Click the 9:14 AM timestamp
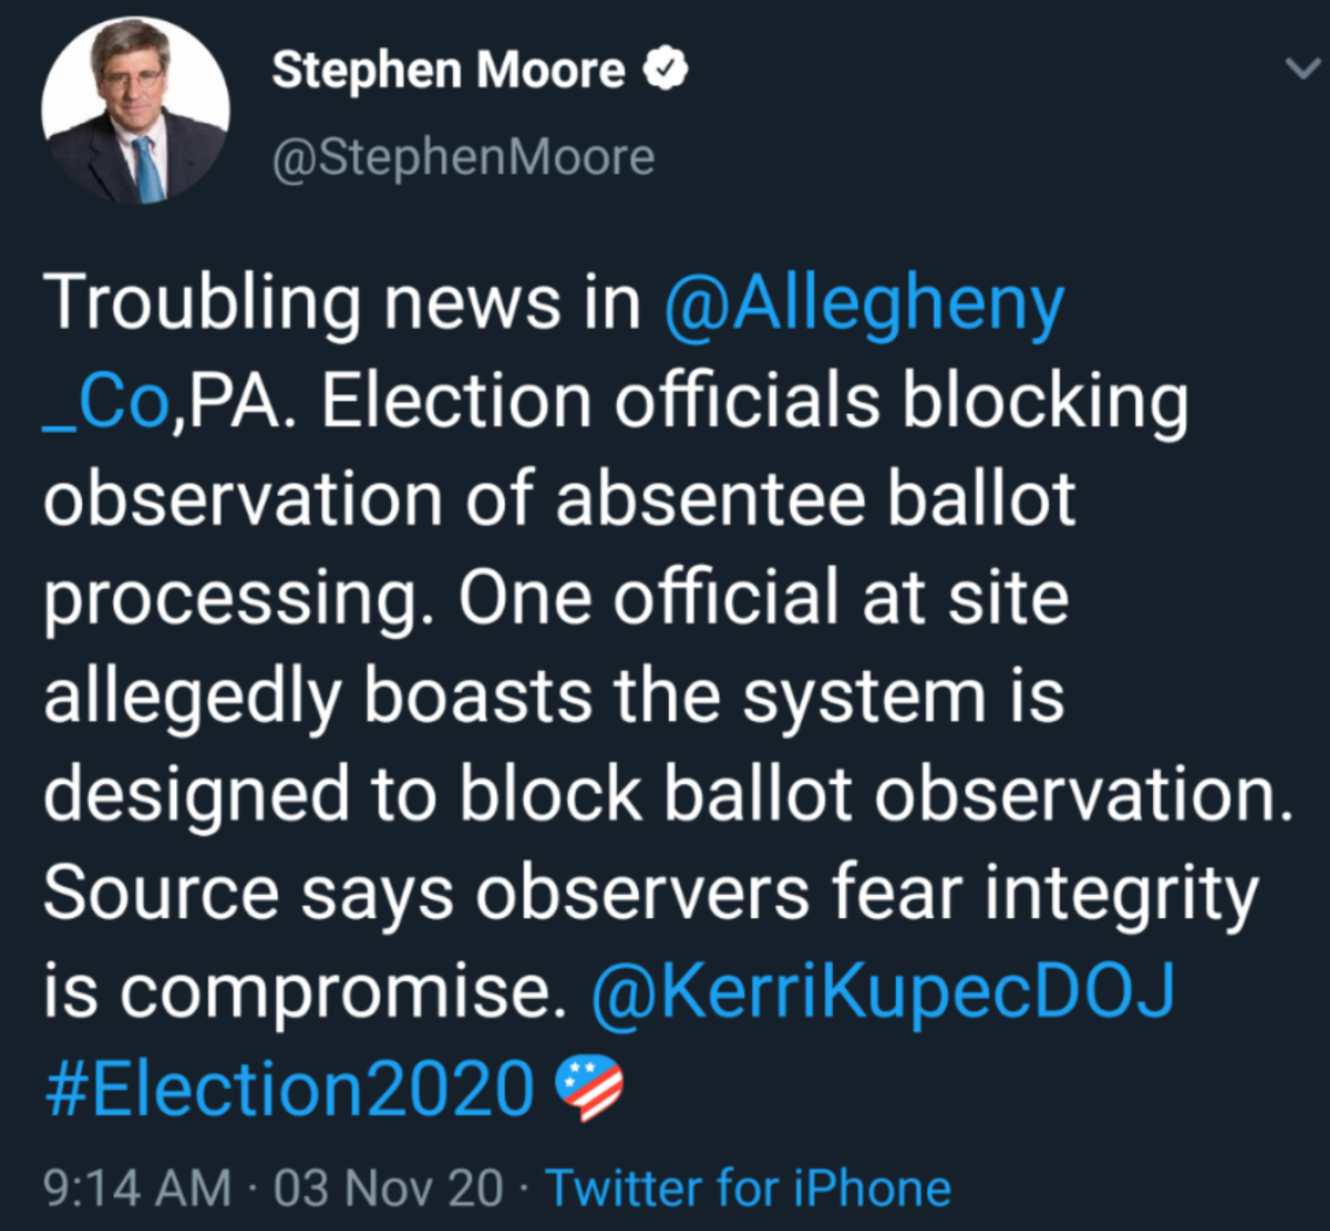1330x1231 pixels. [x=137, y=1188]
